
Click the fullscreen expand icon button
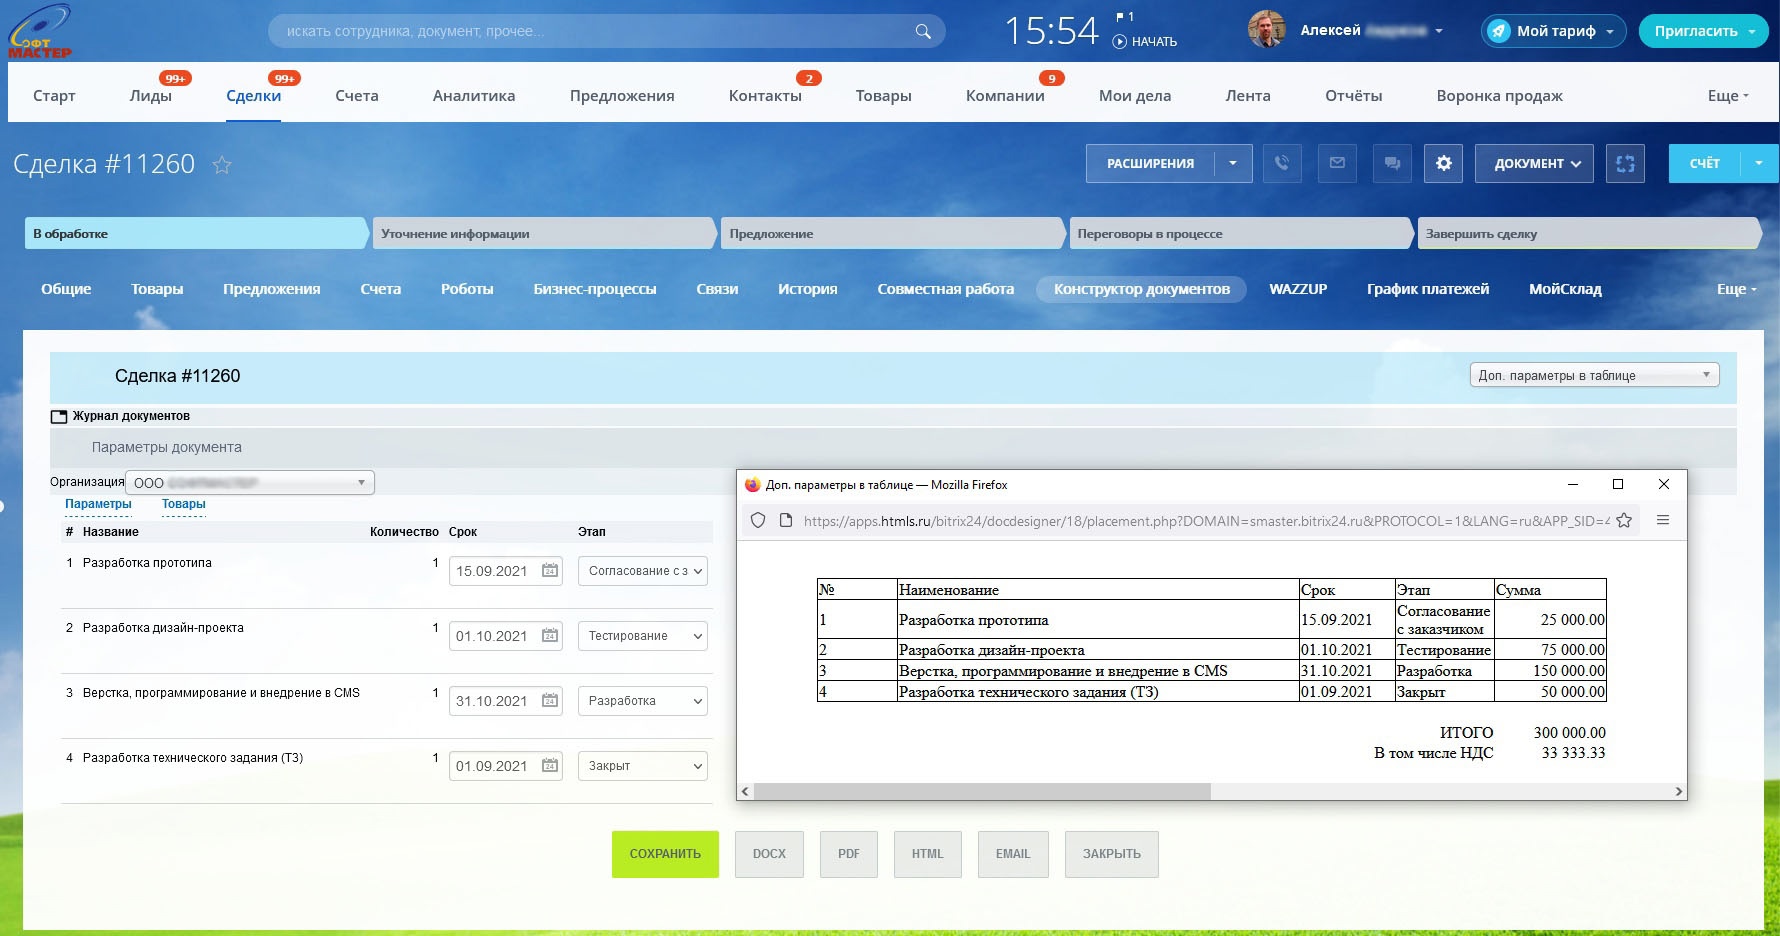(x=1624, y=163)
